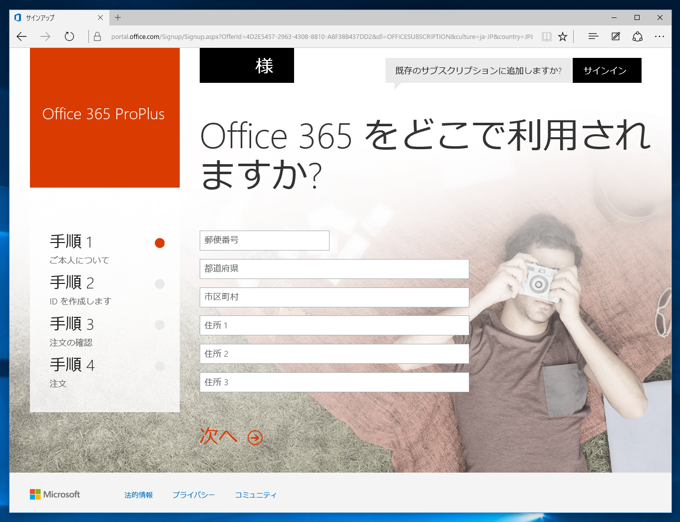
Task: Click the Office 365 ProPlus orange tile
Action: [x=105, y=117]
